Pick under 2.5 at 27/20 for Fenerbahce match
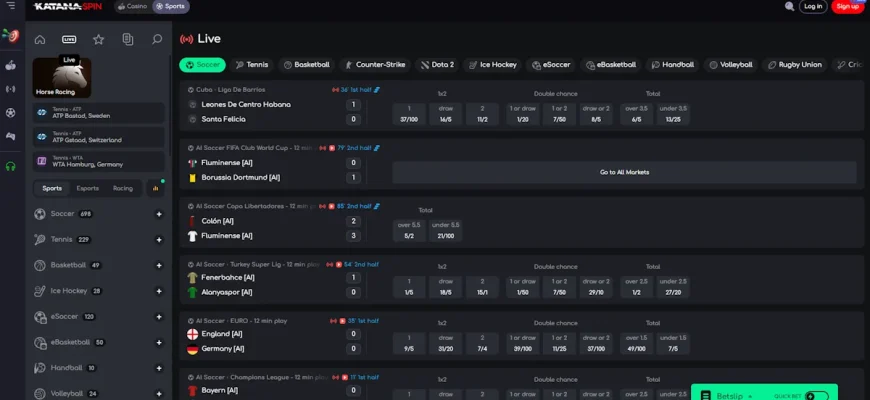This screenshot has height=400, width=870. pyautogui.click(x=673, y=287)
